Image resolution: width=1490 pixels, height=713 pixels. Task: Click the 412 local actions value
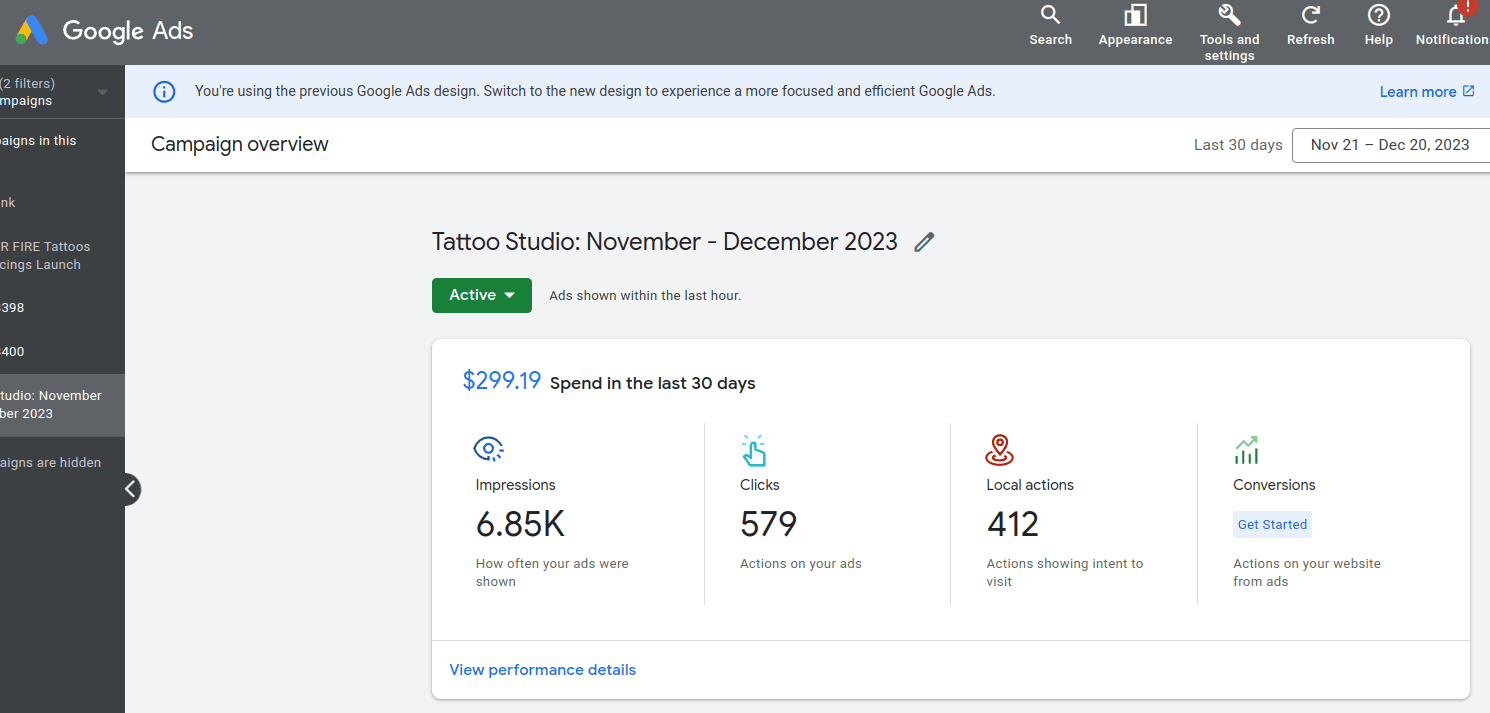[x=1013, y=524]
